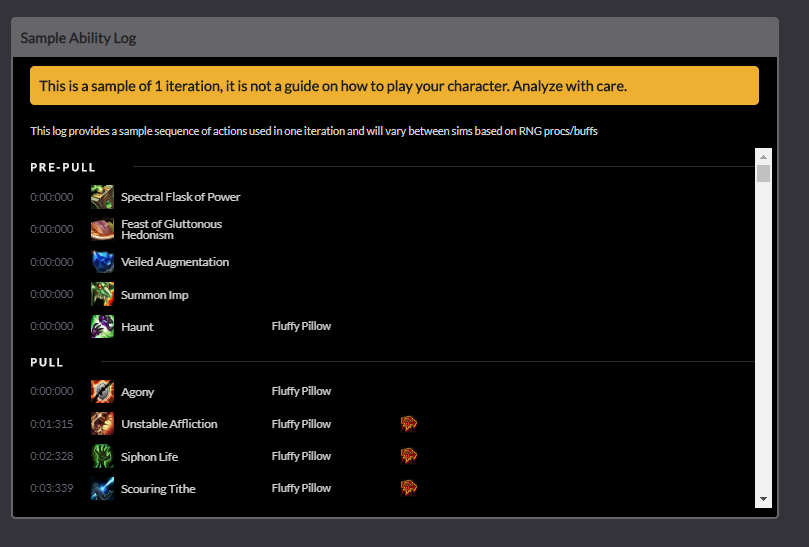Image resolution: width=809 pixels, height=547 pixels.
Task: Open the Siphon Life ability link
Action: 150,457
